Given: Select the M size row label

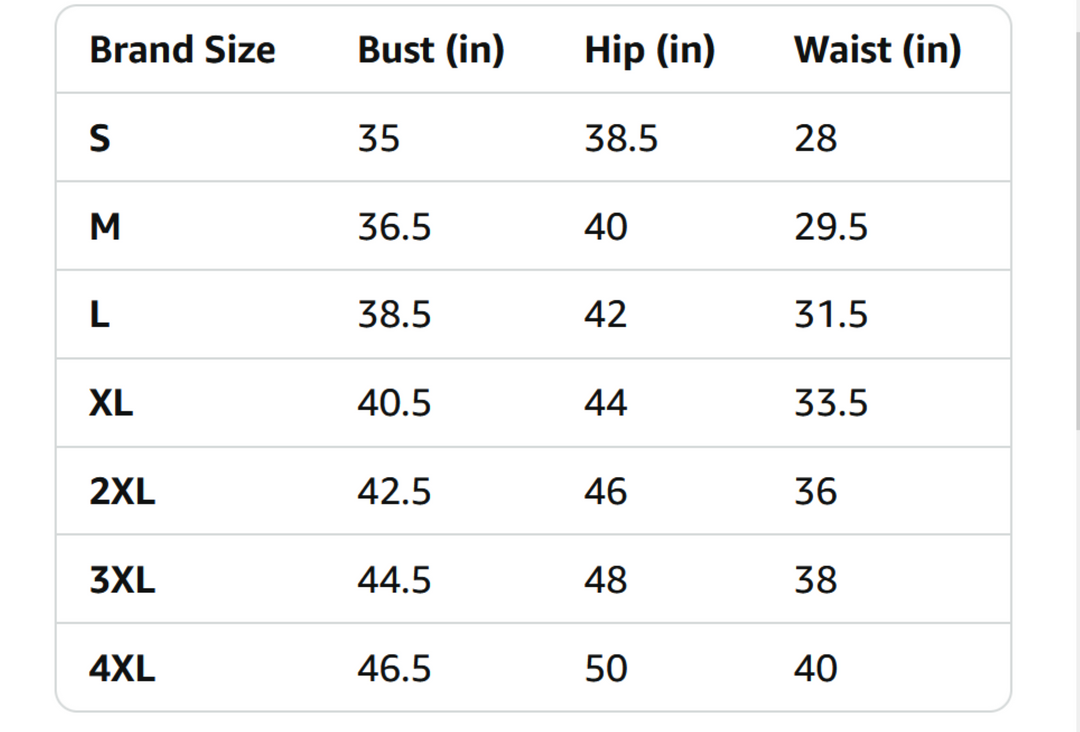Looking at the screenshot, I should 105,227.
